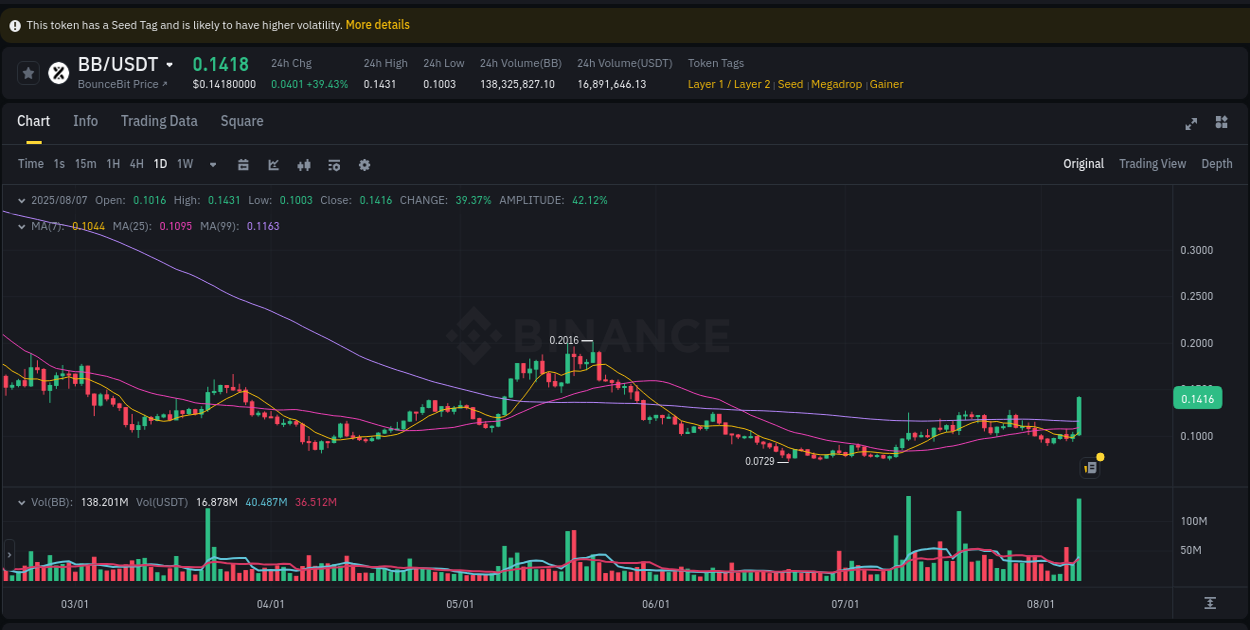
Task: Open the technical indicators icon
Action: [304, 163]
